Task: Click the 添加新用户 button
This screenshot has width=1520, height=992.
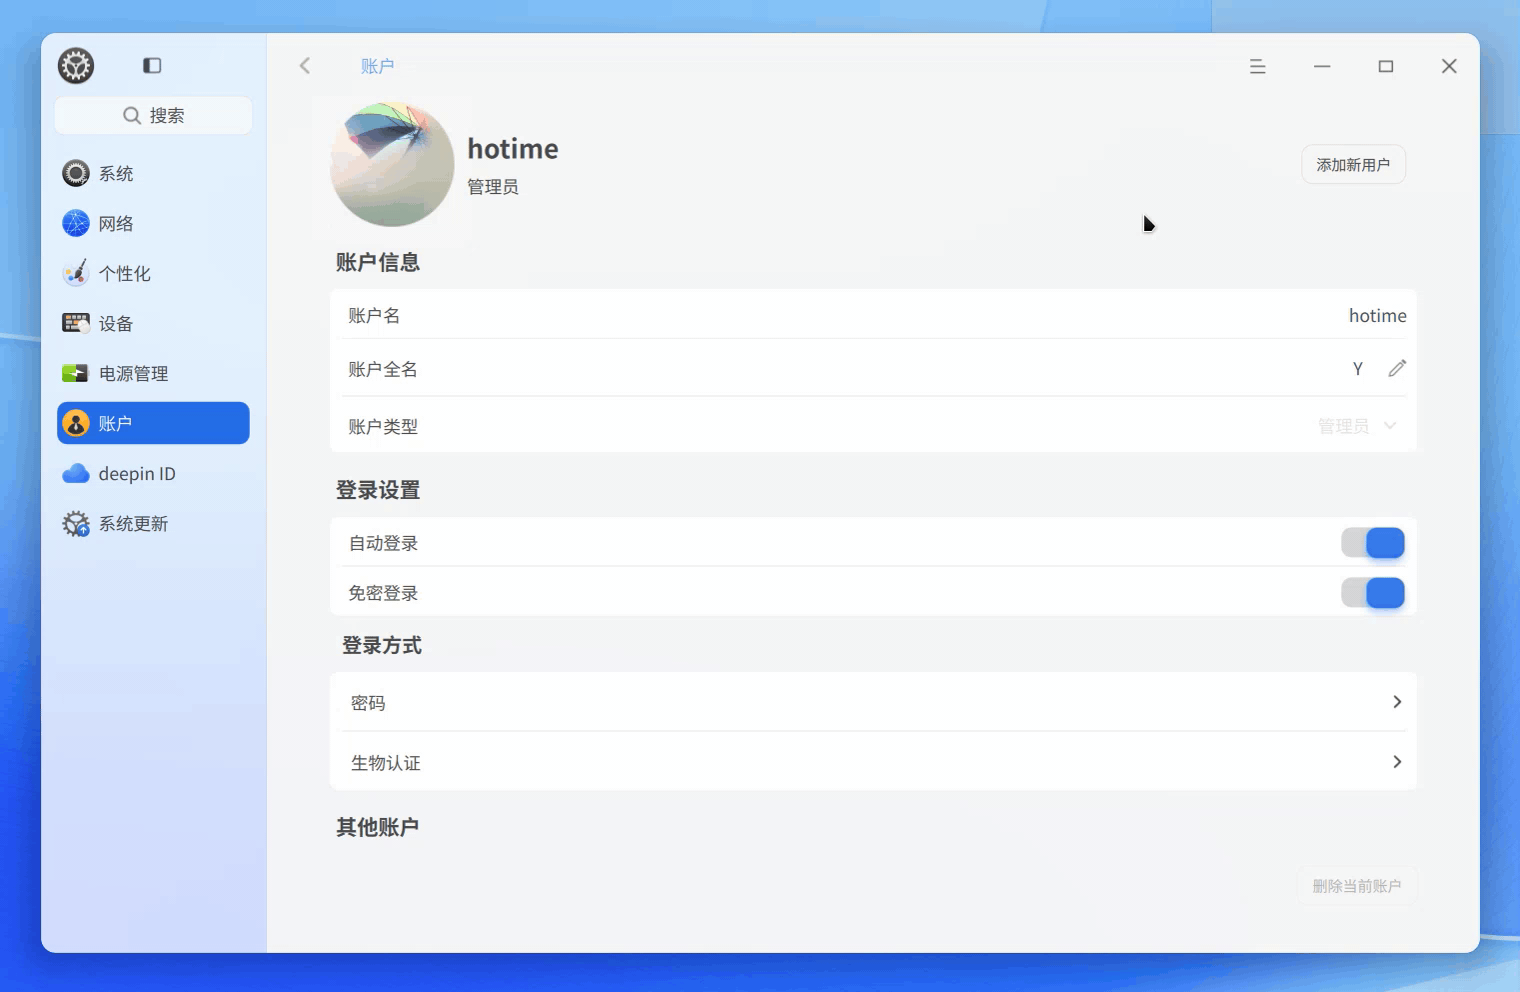Action: (1353, 165)
